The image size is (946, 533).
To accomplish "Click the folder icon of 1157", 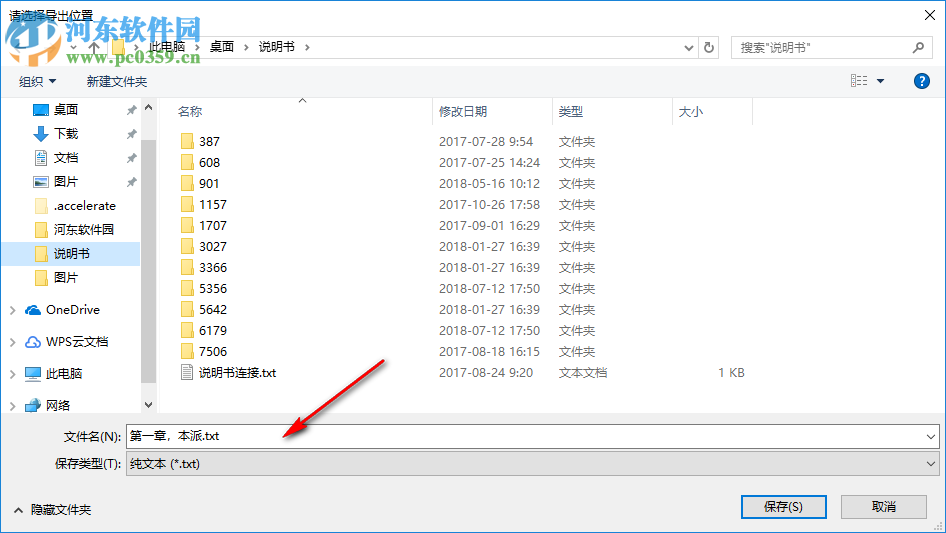I will [x=187, y=205].
